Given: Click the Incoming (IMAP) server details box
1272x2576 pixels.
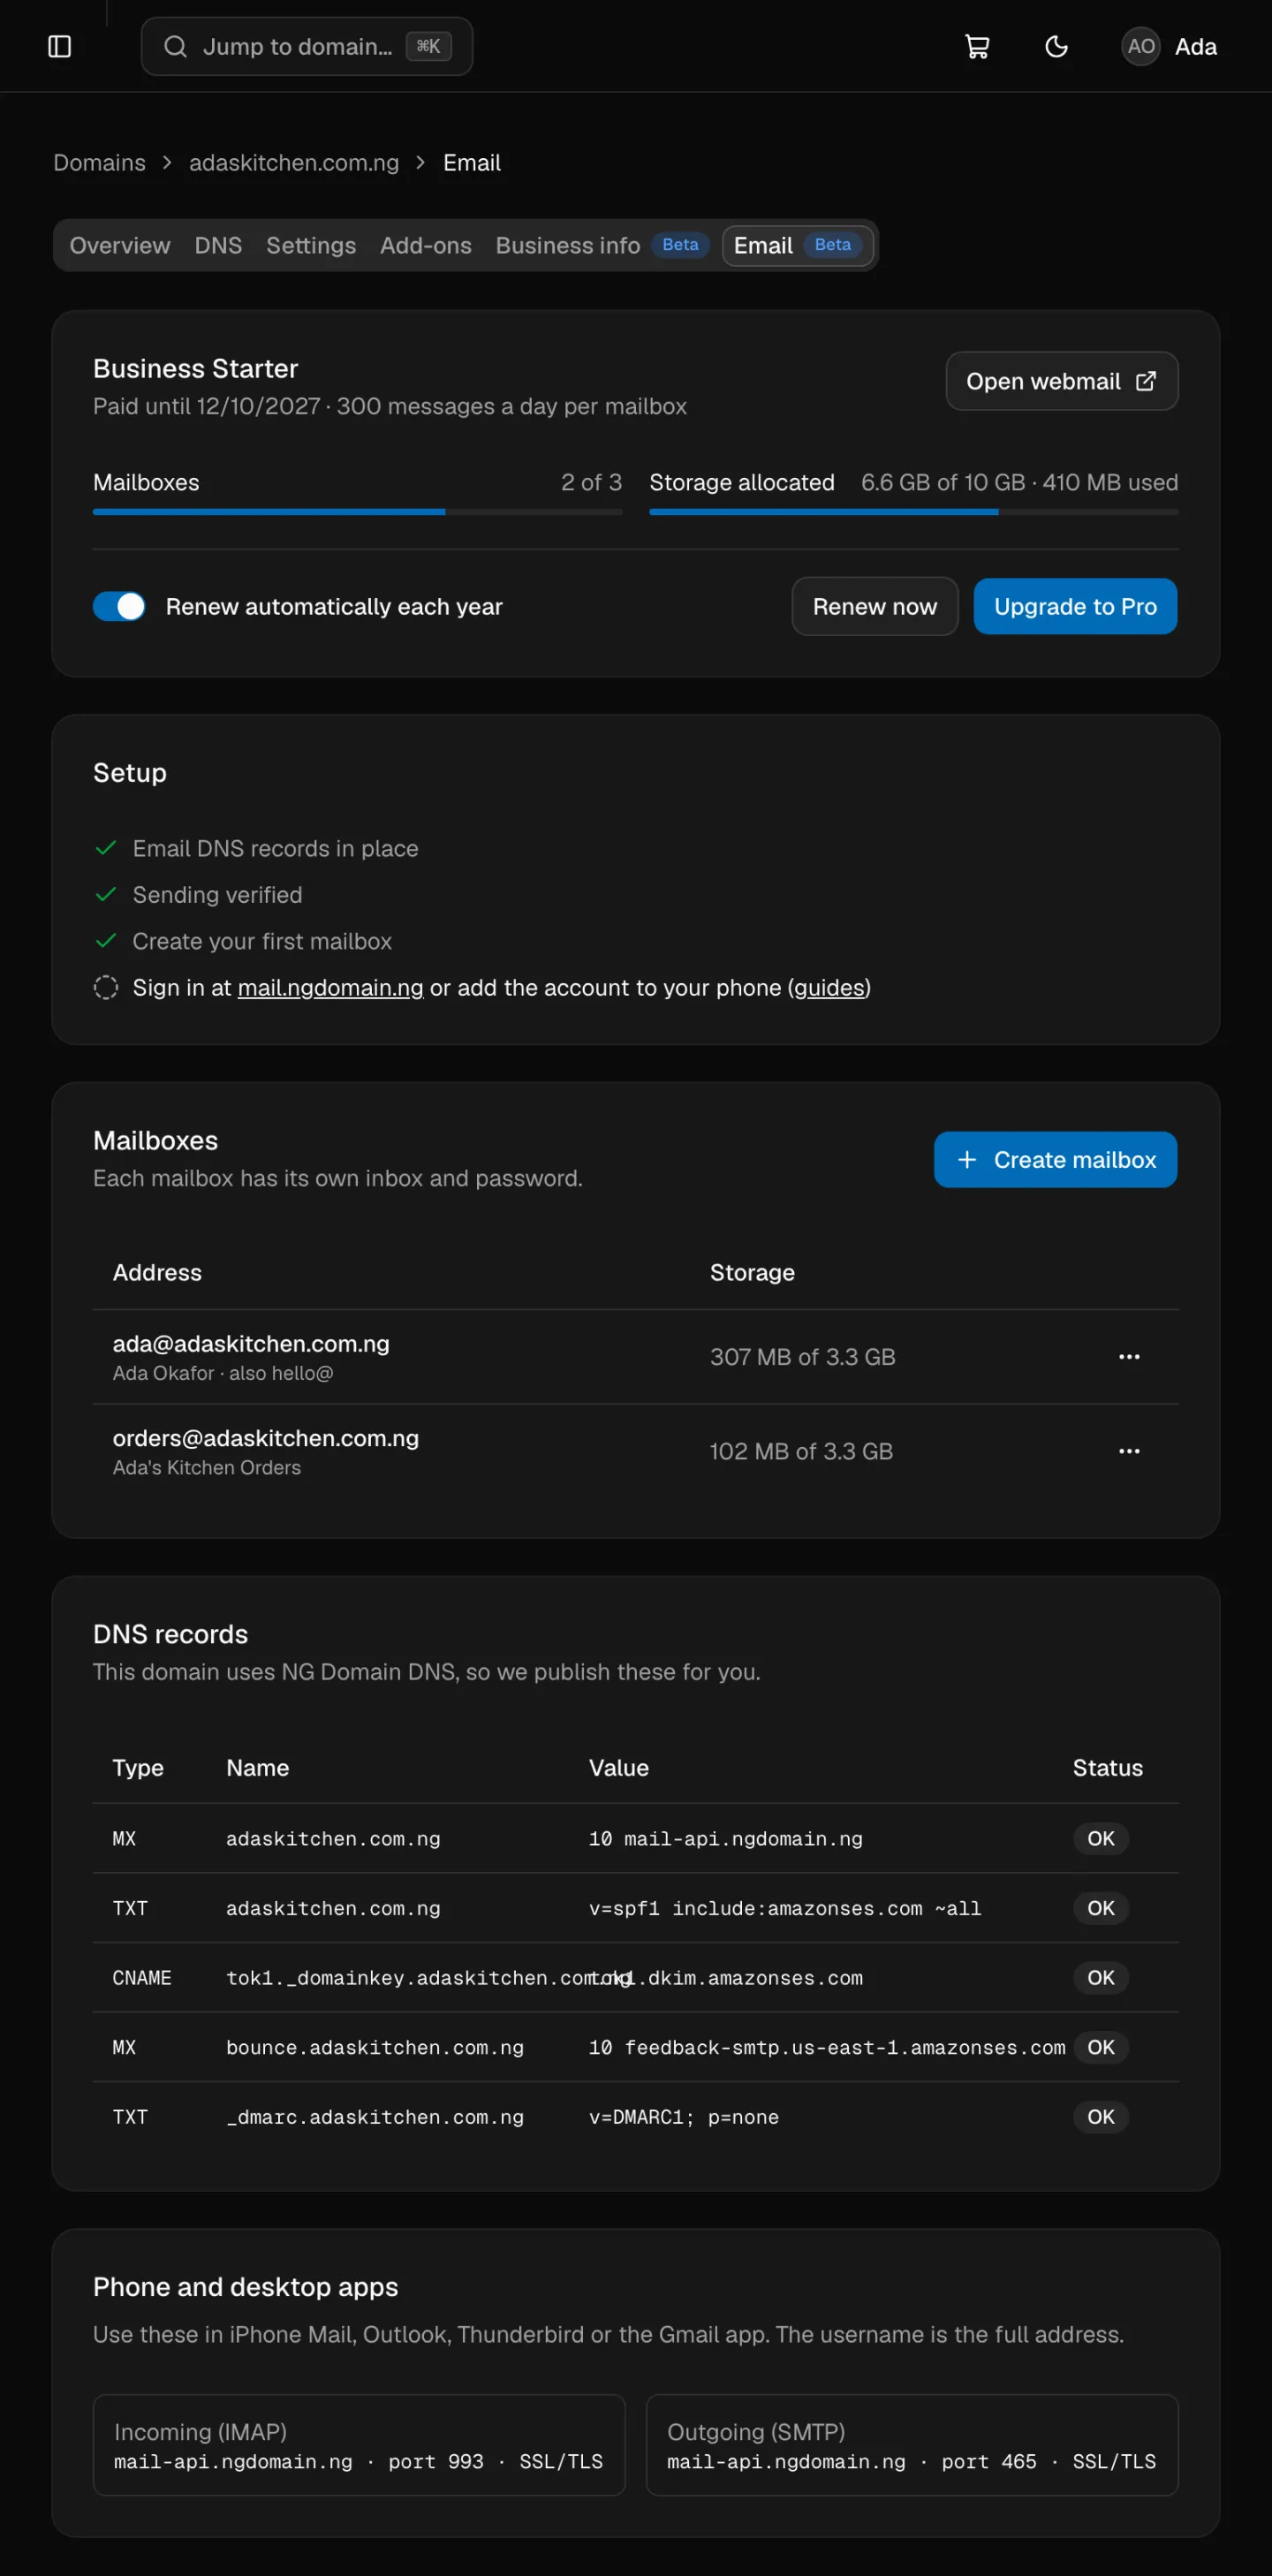Looking at the screenshot, I should coord(359,2445).
